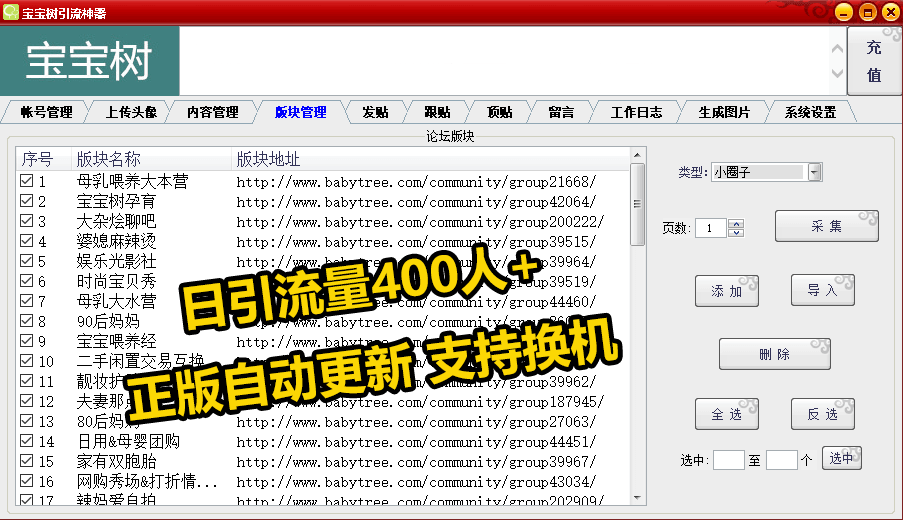Screen dimensions: 903x520
Task: Go to the 系统设置 tab
Action: (810, 112)
